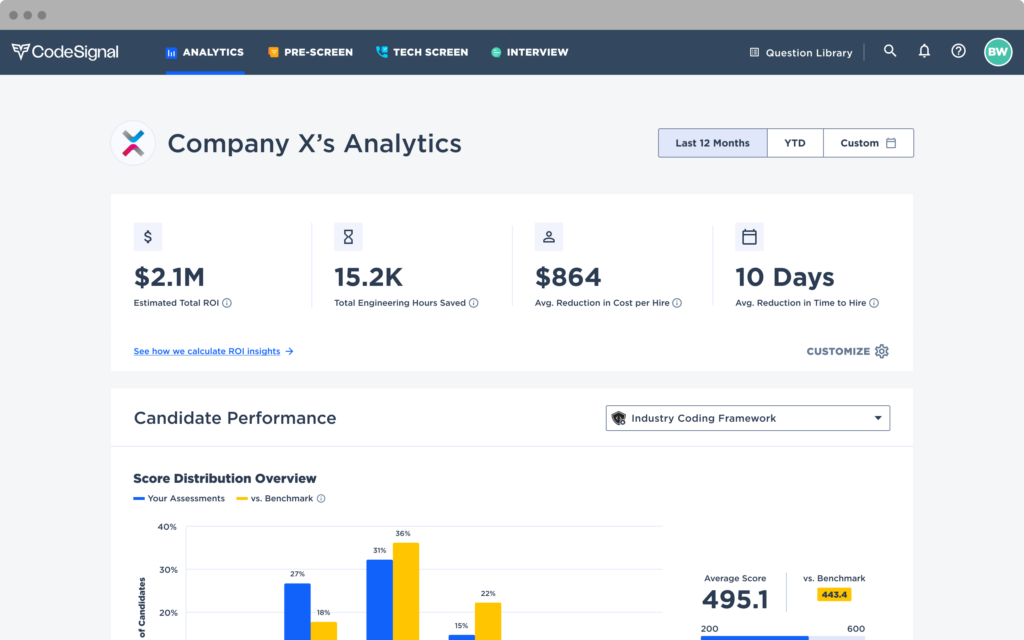Image resolution: width=1024 pixels, height=640 pixels.
Task: Click the 495.1 average score value
Action: tap(735, 599)
